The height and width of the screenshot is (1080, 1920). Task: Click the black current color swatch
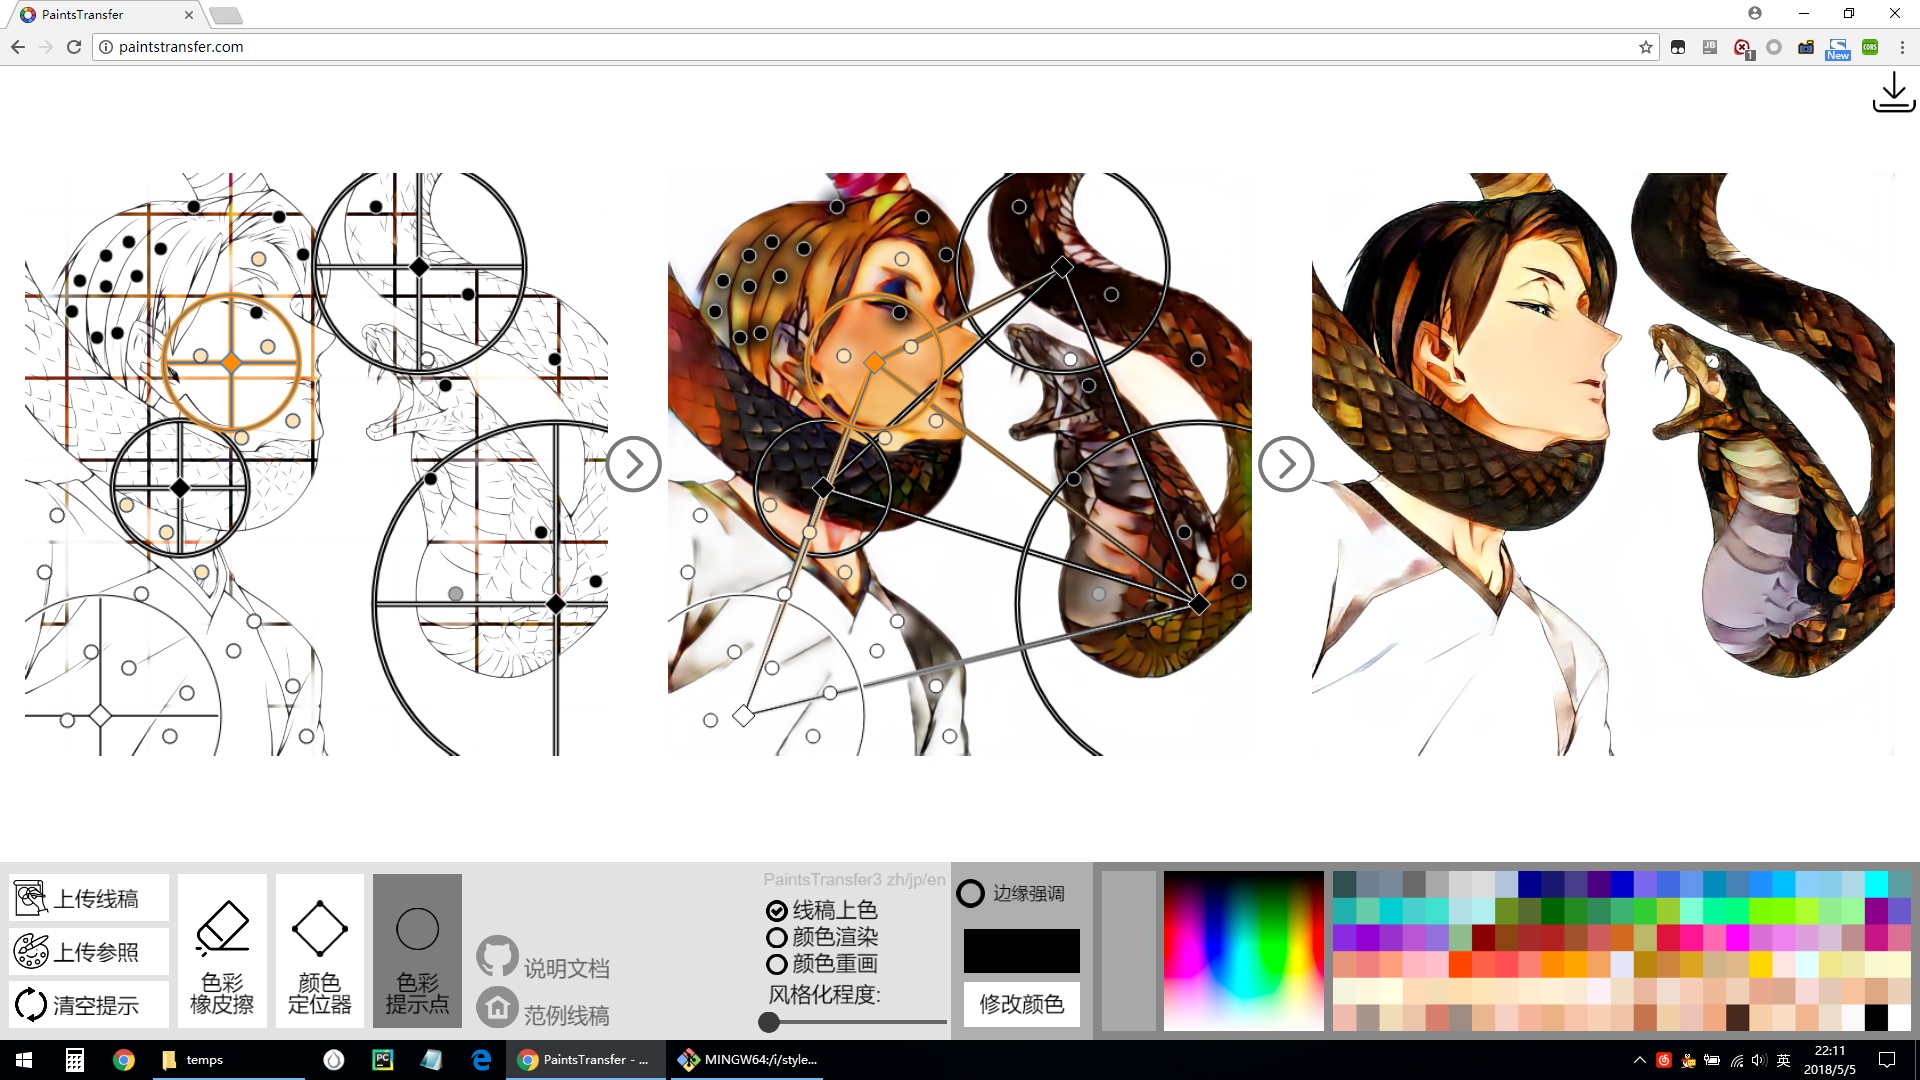[1021, 950]
